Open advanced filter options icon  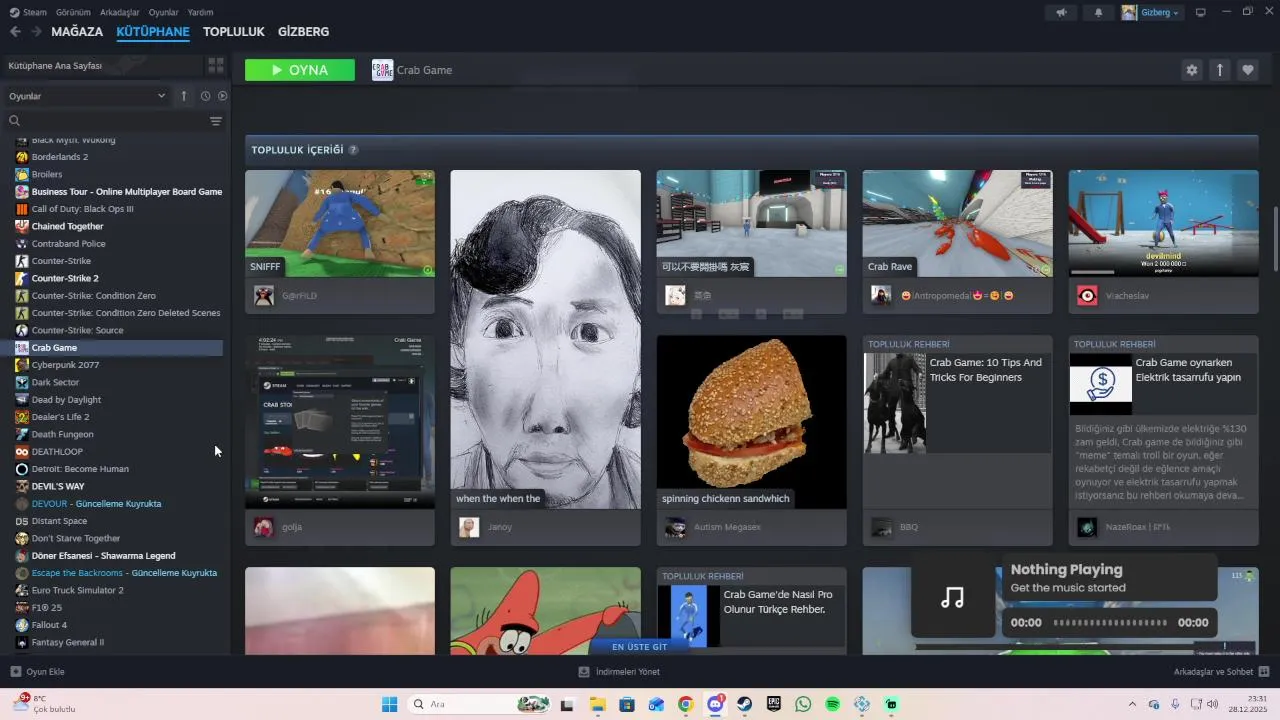pos(216,121)
